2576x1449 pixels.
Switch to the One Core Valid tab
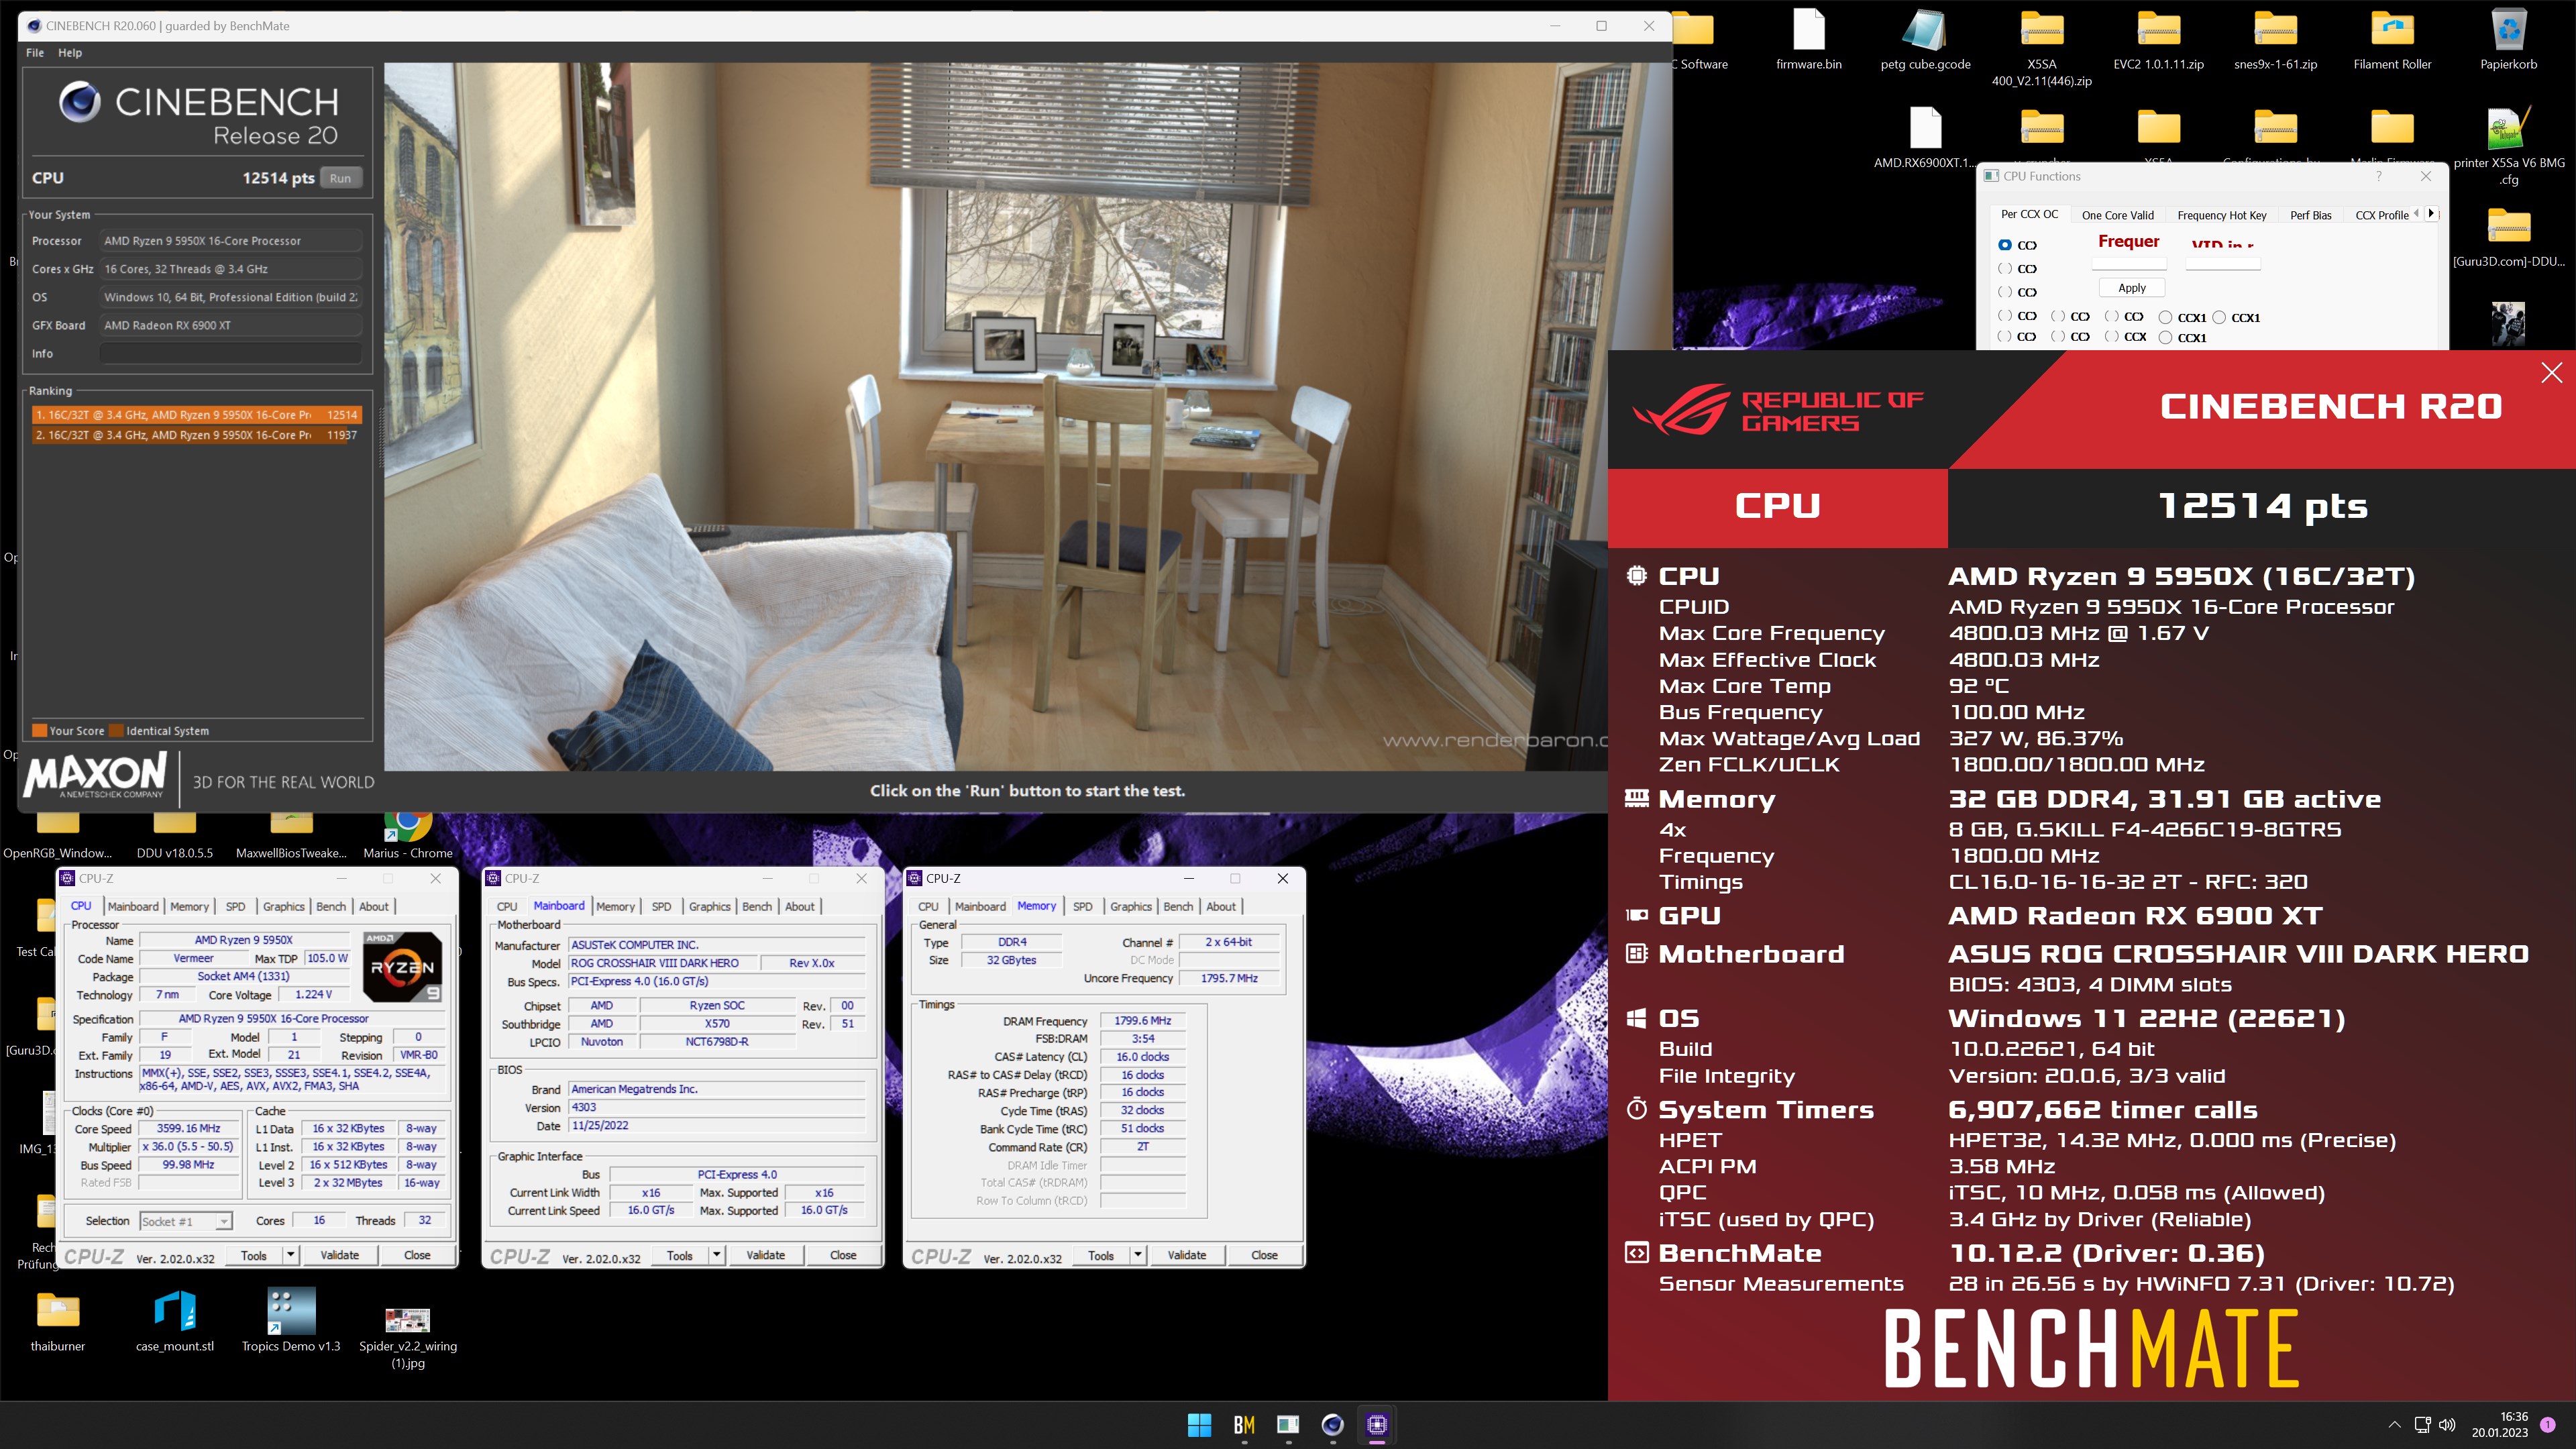click(2117, 215)
